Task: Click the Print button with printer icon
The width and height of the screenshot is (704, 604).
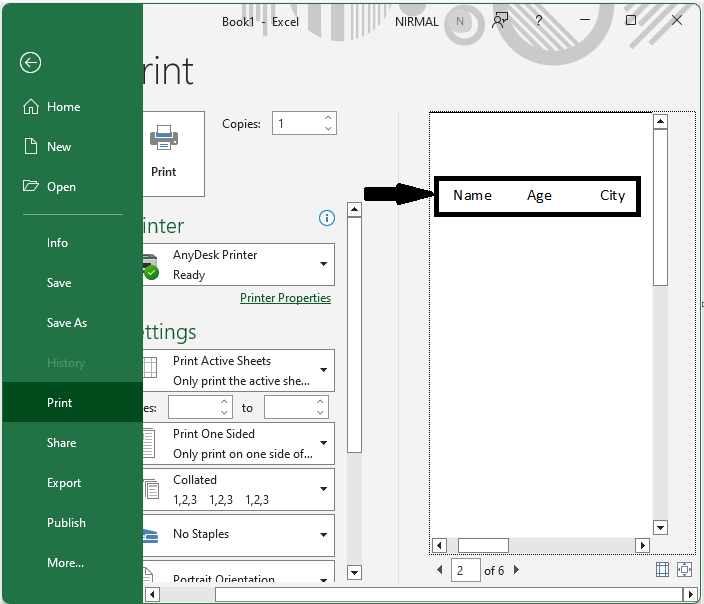Action: coord(165,153)
